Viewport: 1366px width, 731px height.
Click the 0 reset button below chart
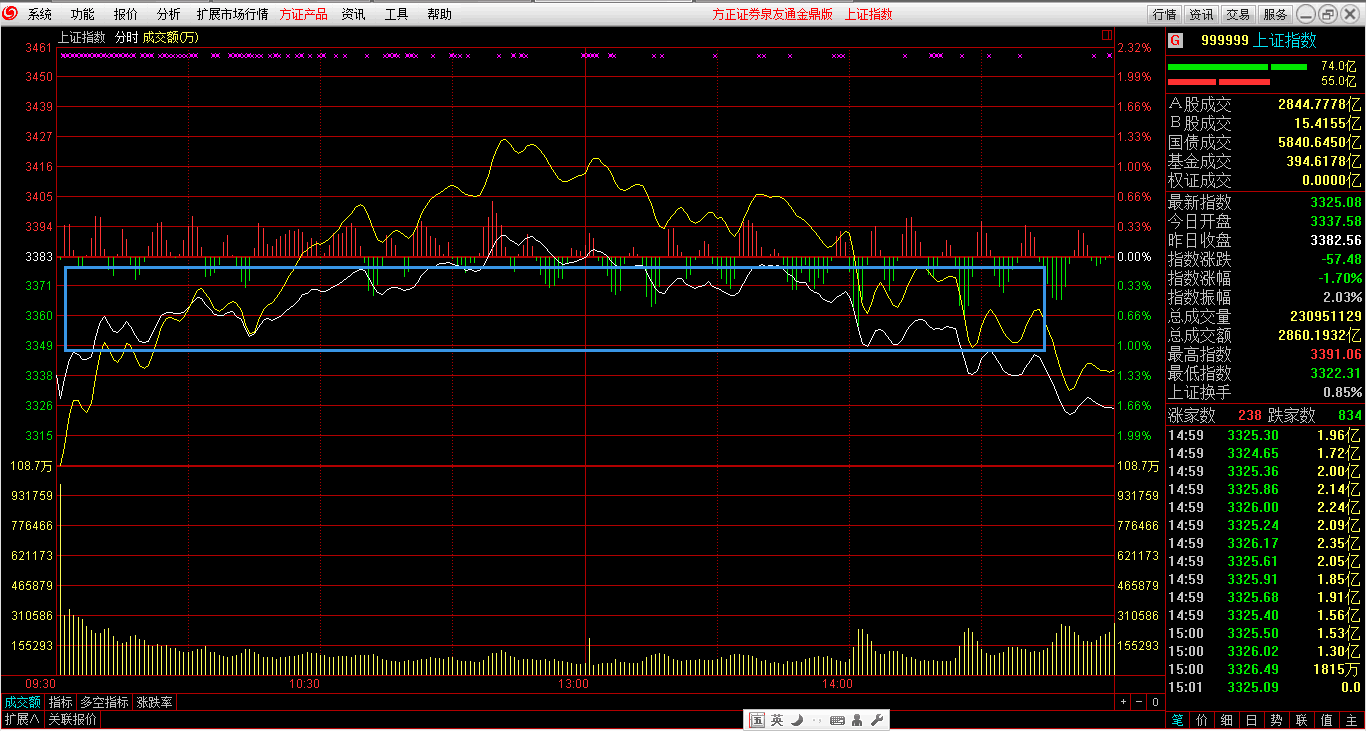(1155, 702)
